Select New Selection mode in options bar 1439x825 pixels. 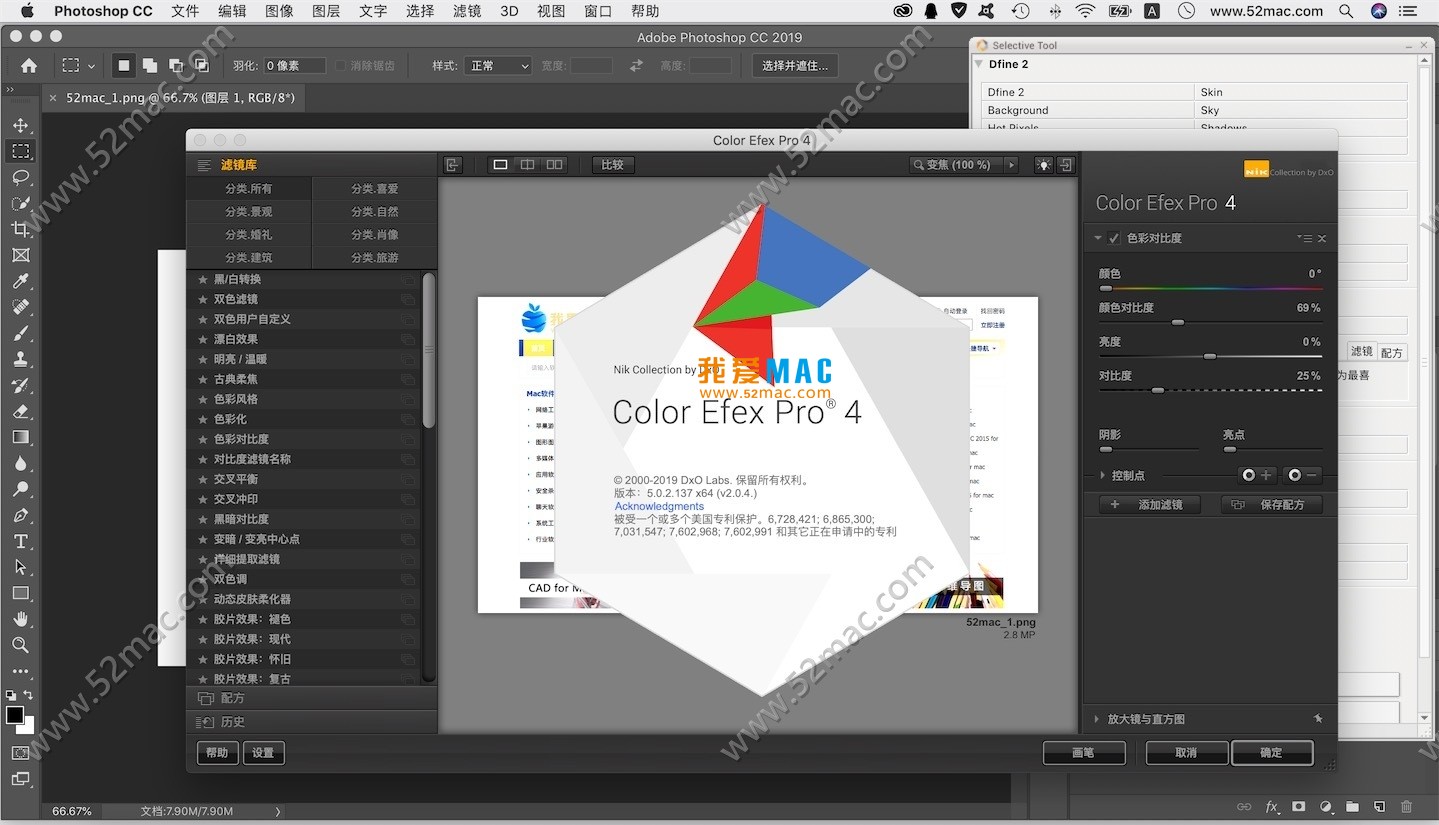tap(124, 66)
